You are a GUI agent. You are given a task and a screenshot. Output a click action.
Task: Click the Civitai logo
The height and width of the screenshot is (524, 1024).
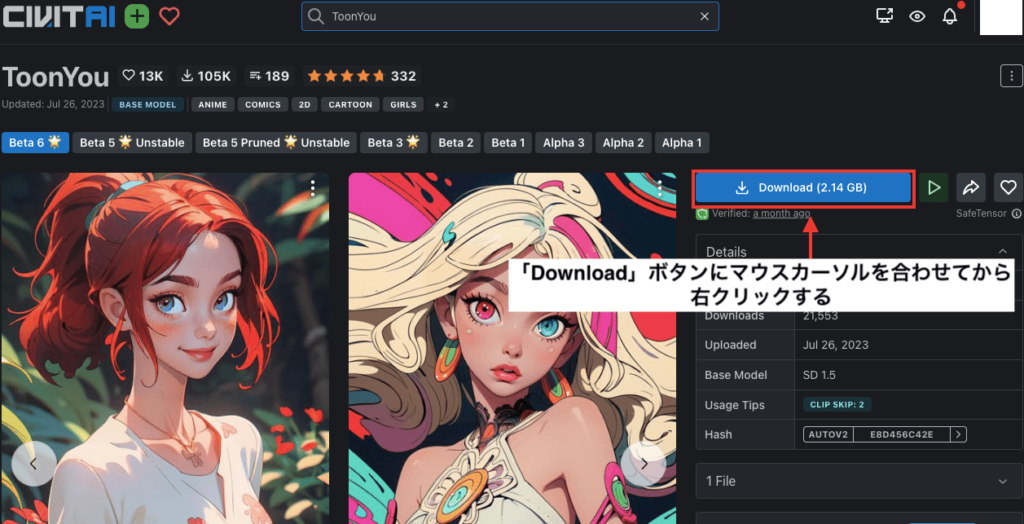click(x=59, y=16)
